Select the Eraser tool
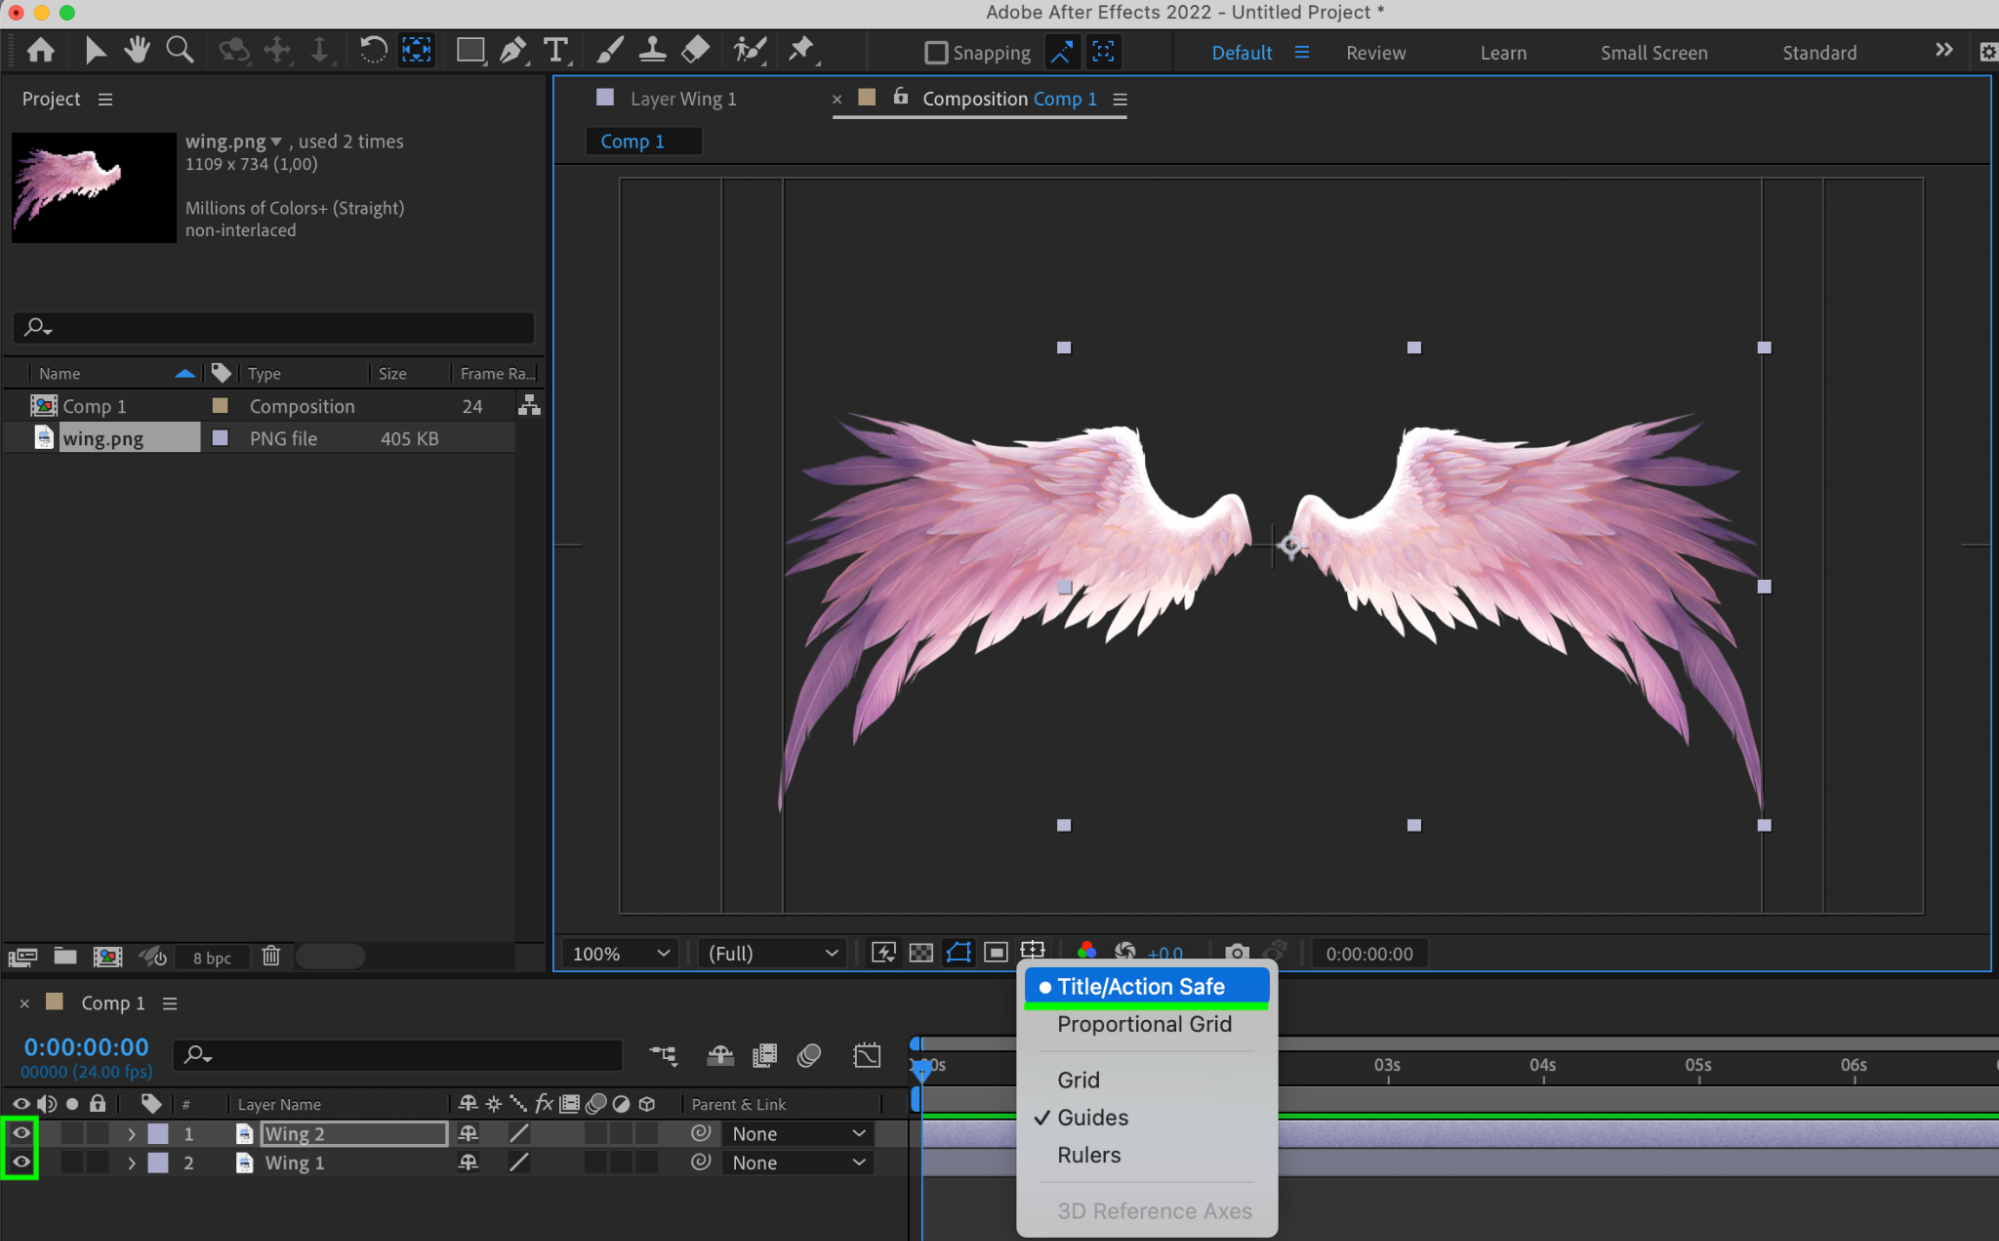The image size is (1999, 1241). pos(695,50)
